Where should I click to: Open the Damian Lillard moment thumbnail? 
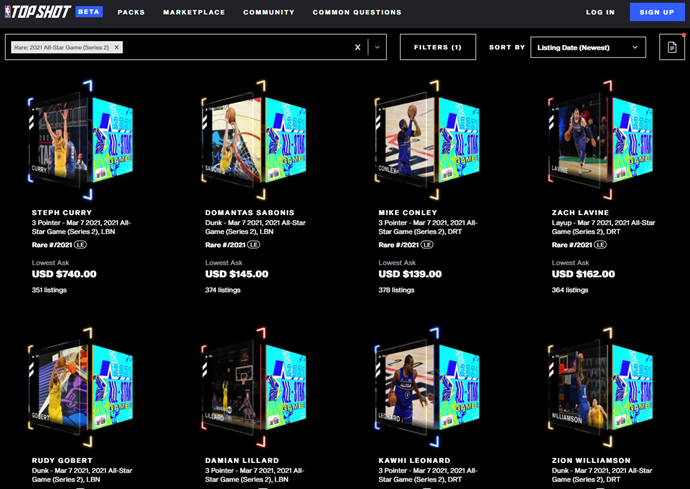pos(255,387)
